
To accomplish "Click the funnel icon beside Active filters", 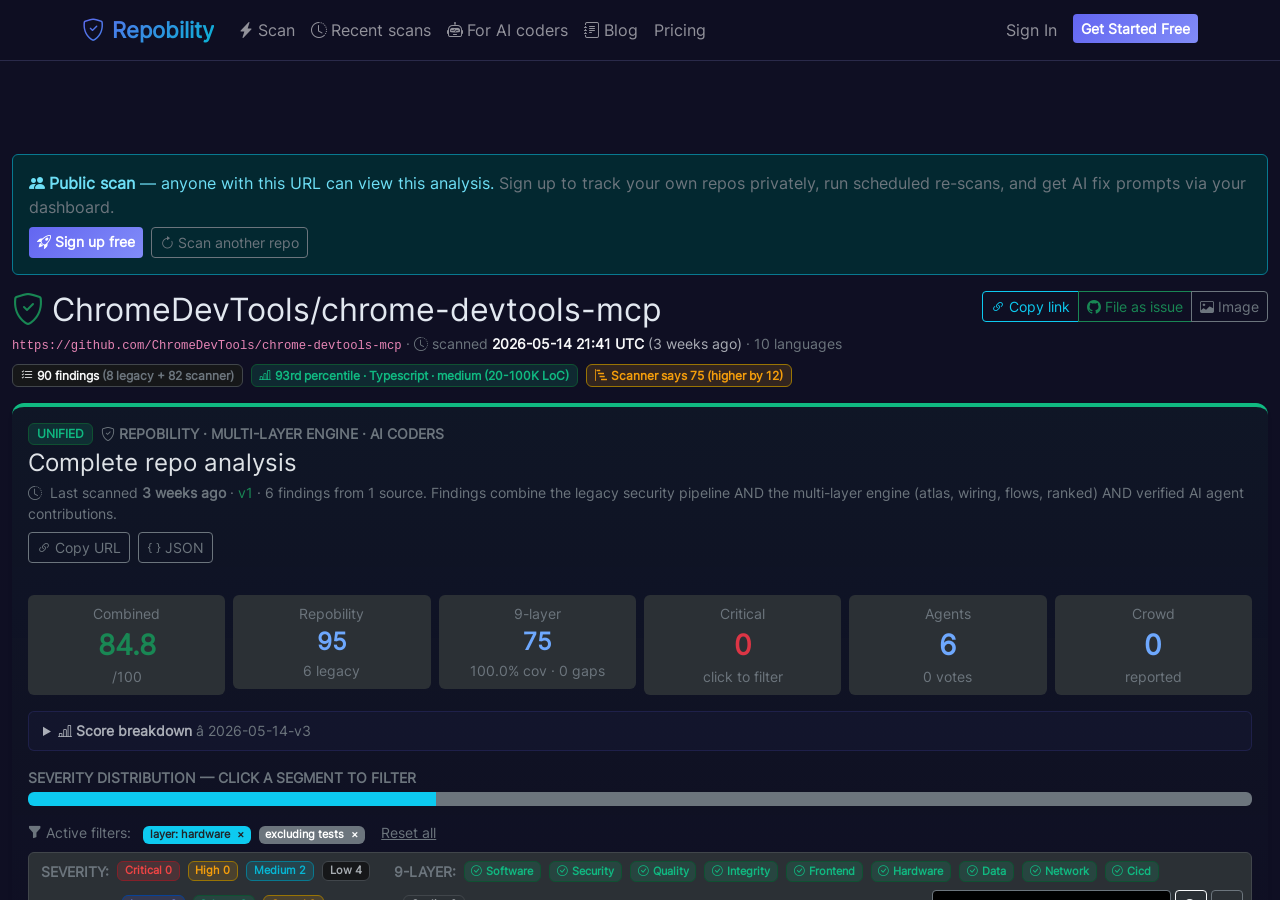I will pyautogui.click(x=35, y=832).
